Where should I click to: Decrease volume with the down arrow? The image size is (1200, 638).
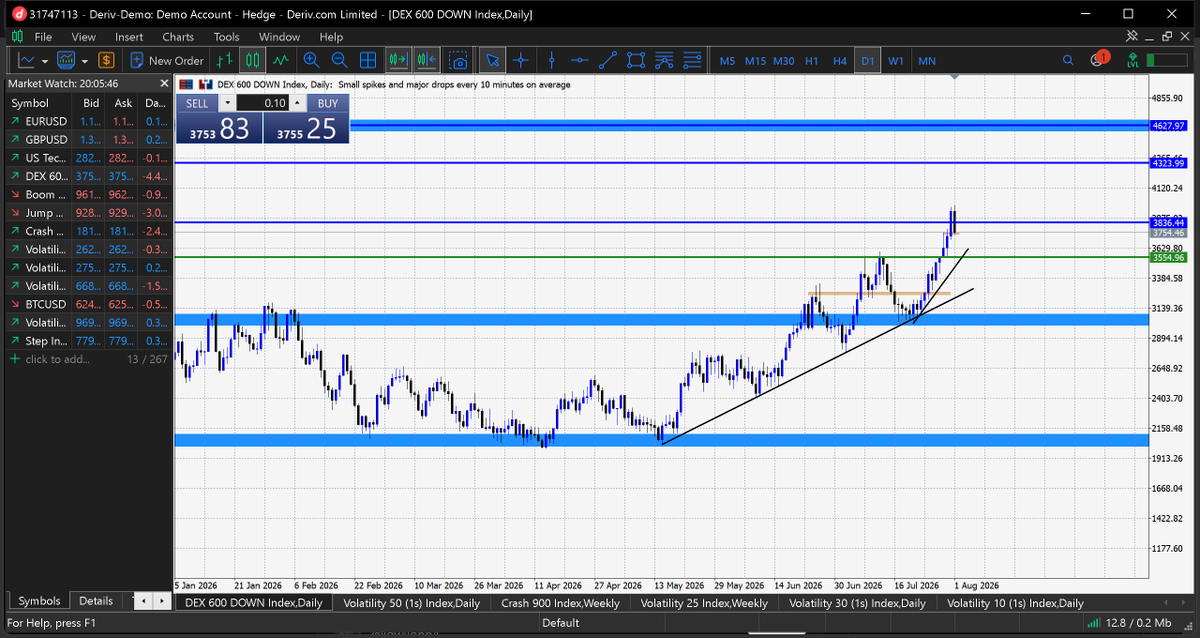pyautogui.click(x=228, y=103)
